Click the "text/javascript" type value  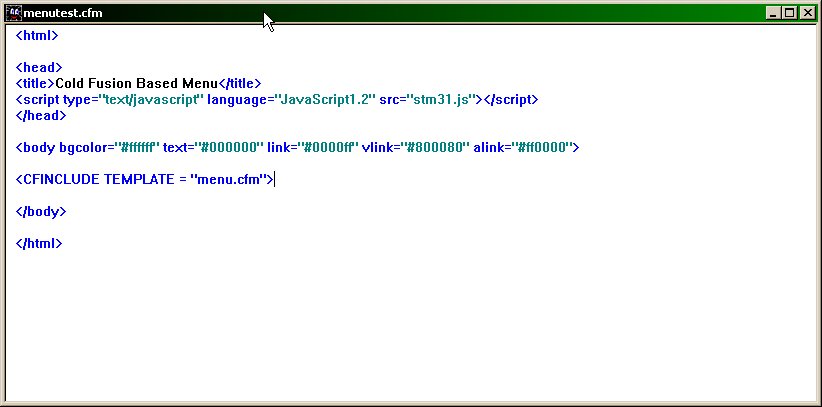coord(151,100)
